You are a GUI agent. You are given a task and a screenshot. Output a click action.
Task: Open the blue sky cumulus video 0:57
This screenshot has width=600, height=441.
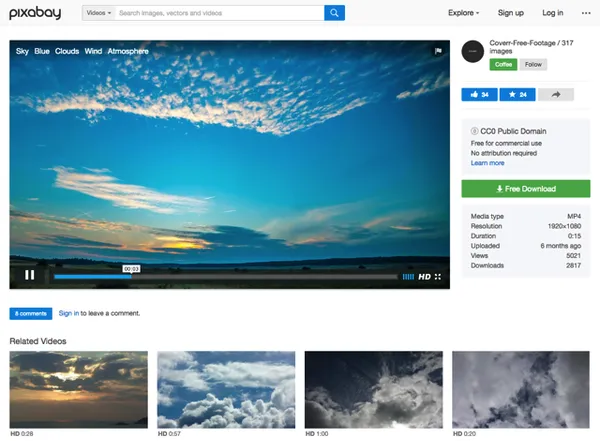pyautogui.click(x=226, y=390)
